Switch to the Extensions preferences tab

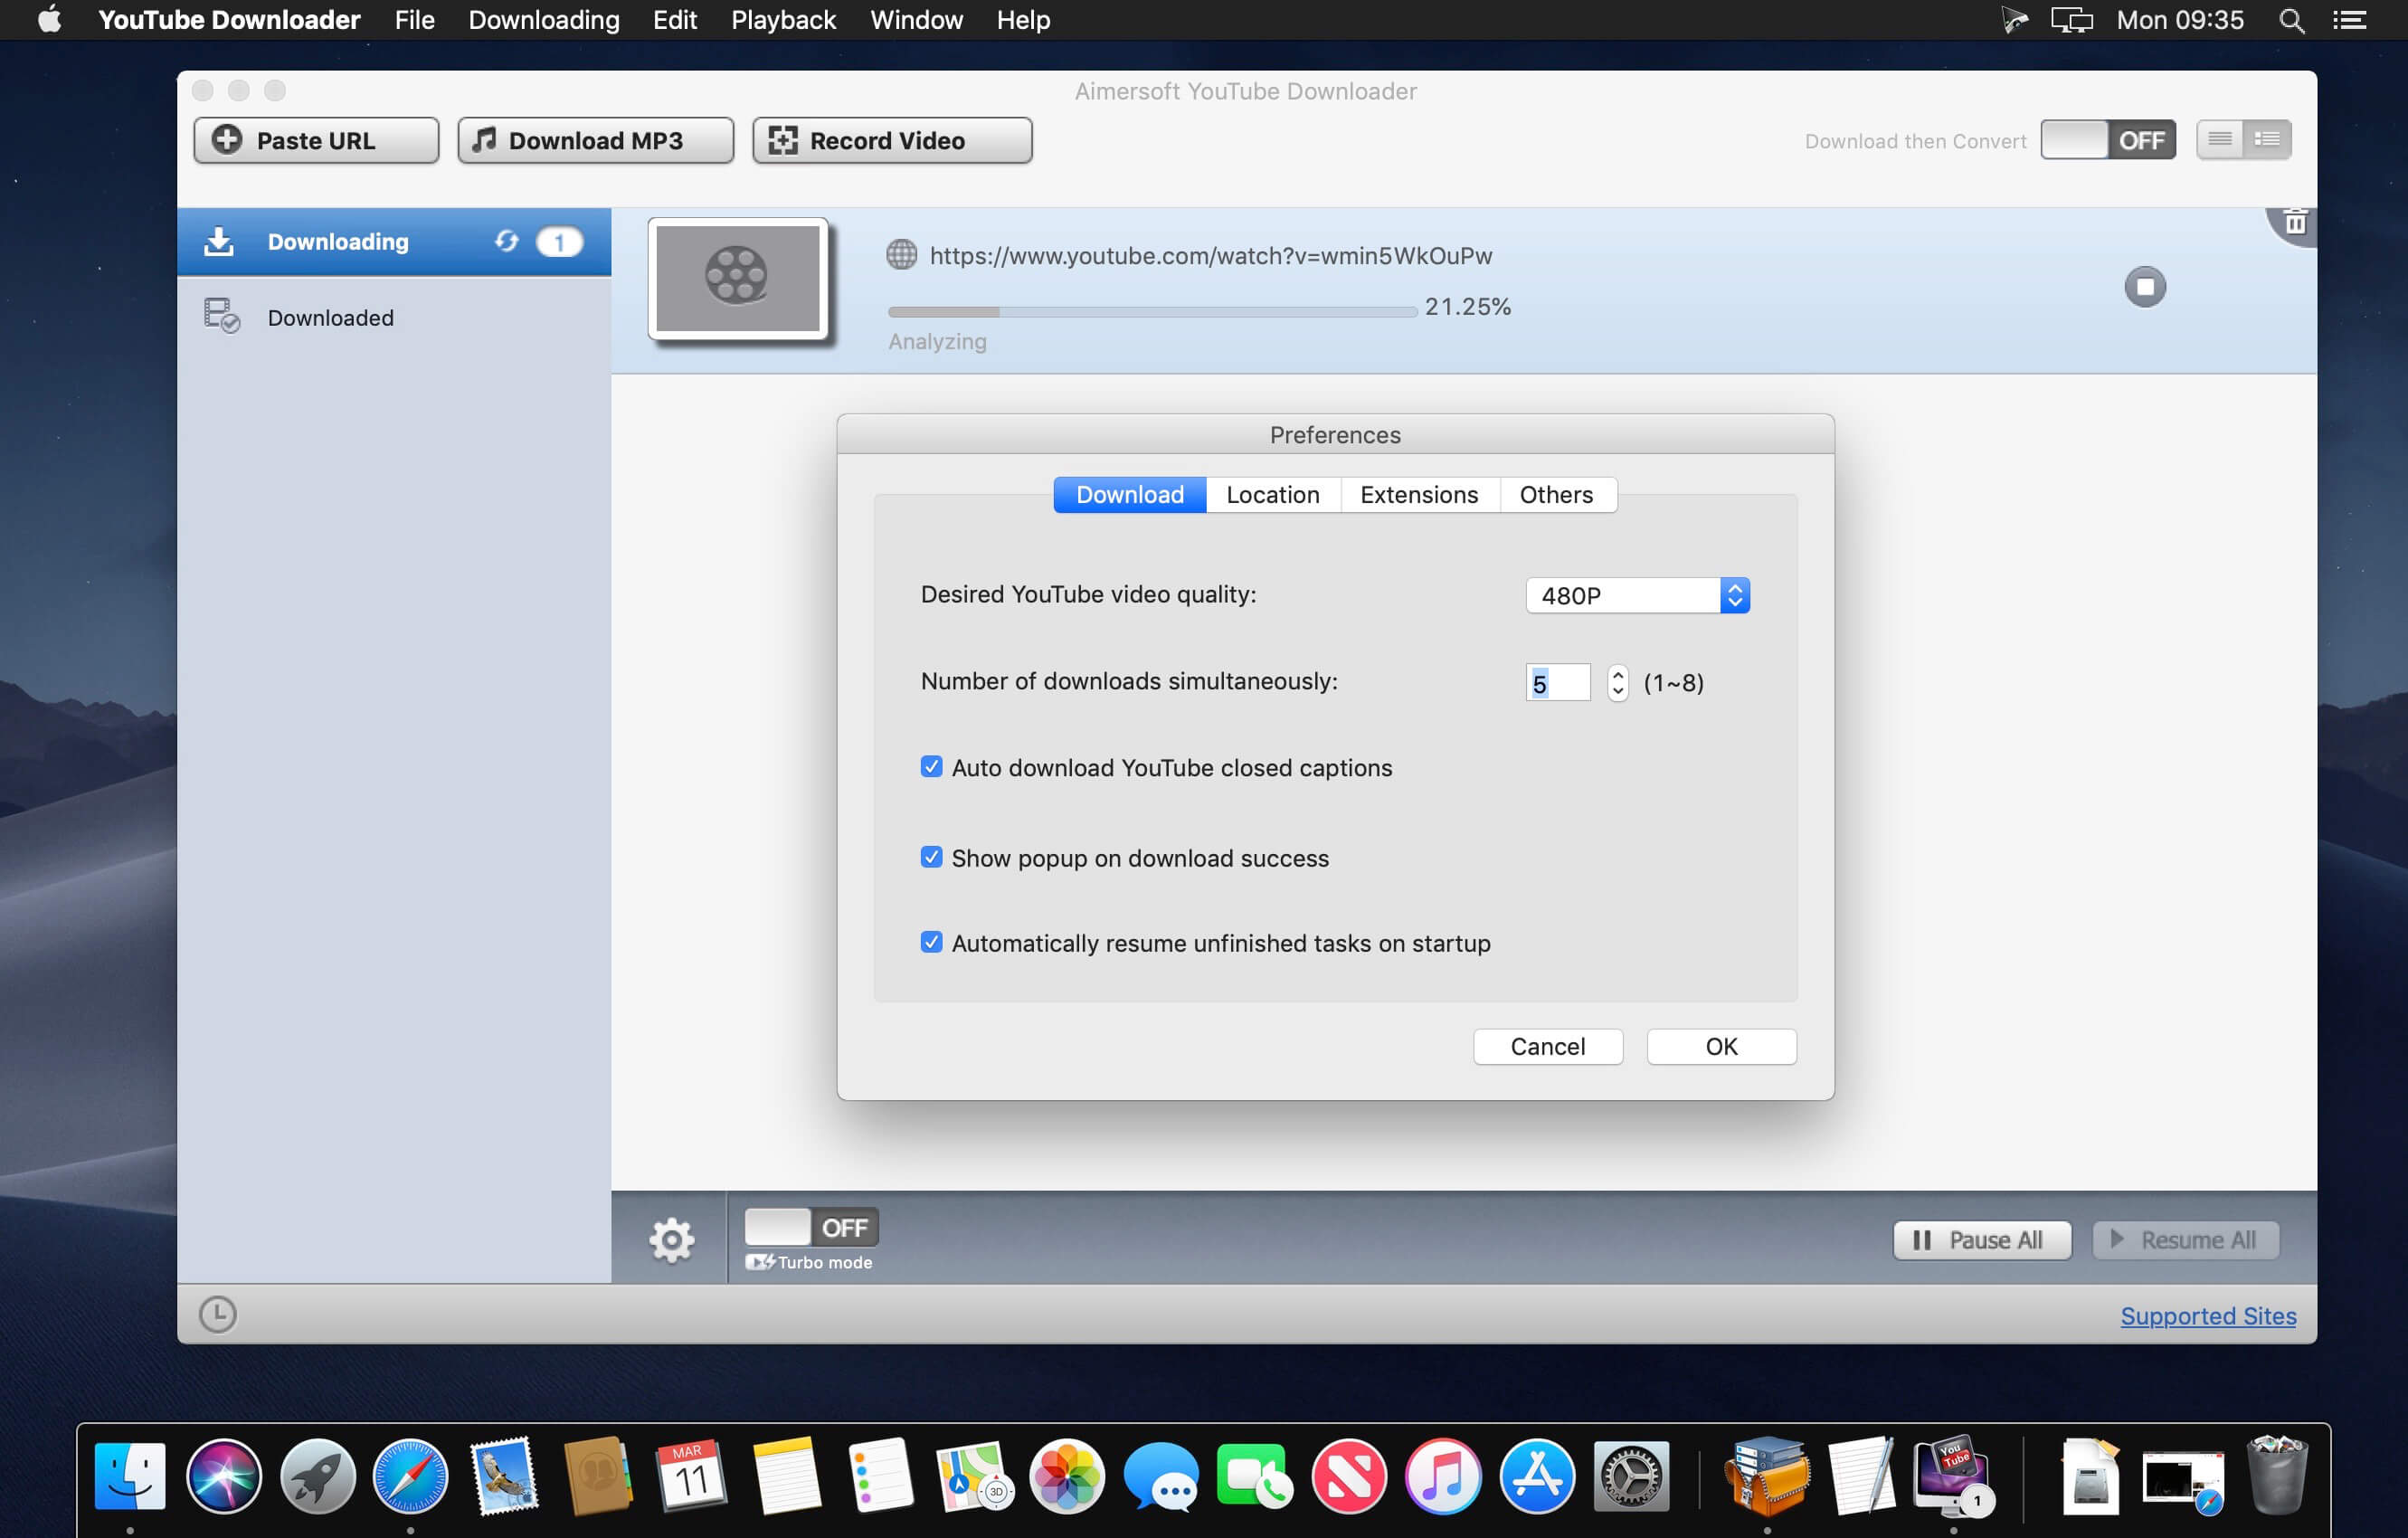tap(1418, 493)
